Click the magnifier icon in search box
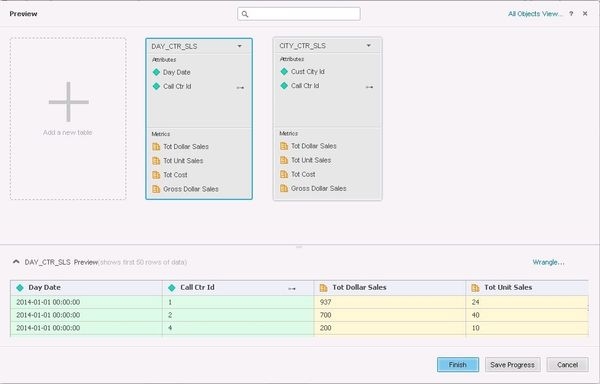This screenshot has height=384, width=600. point(245,14)
